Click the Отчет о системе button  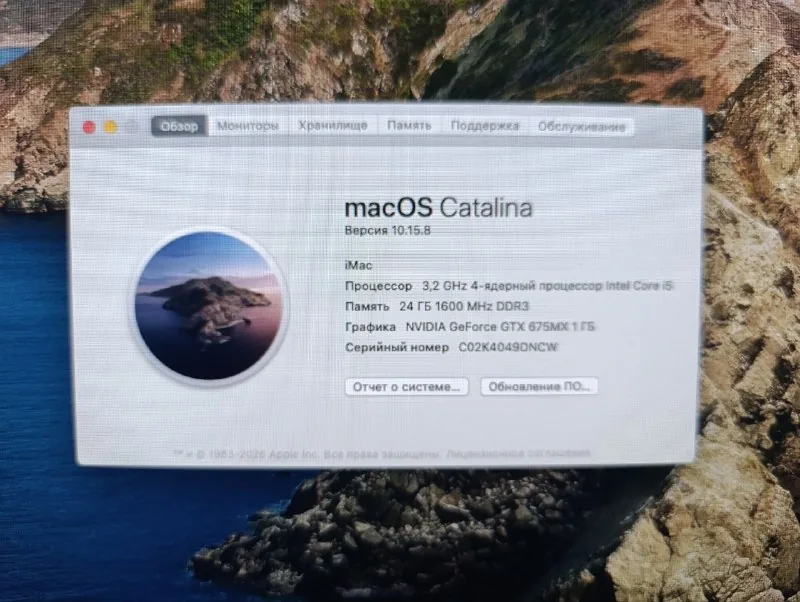tap(407, 387)
